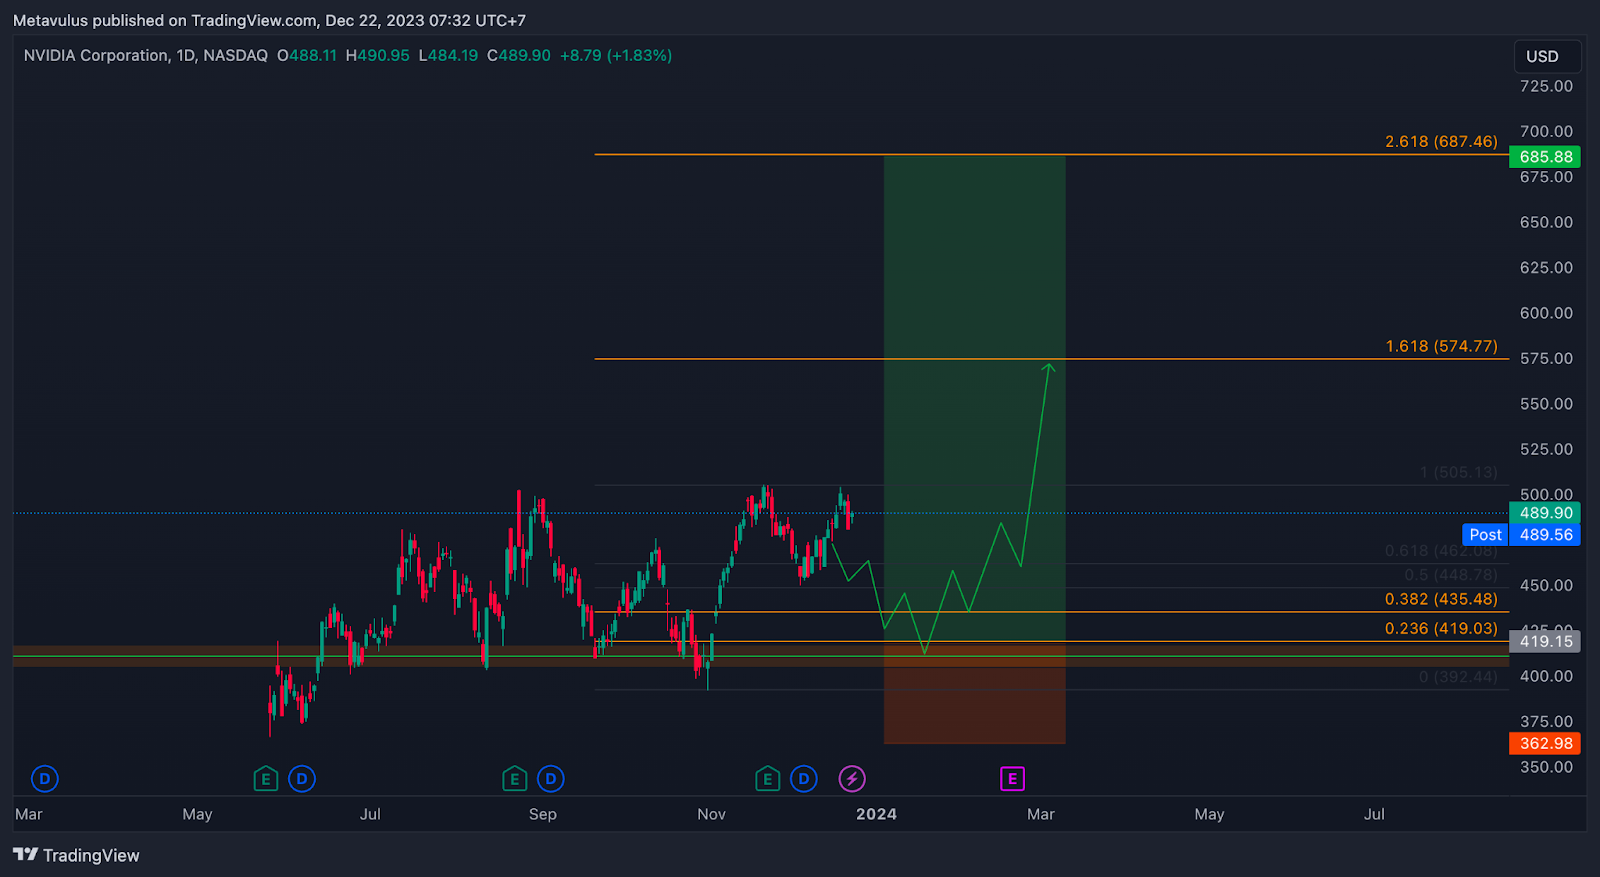Click the NVIDIA Corporation symbol name
Image resolution: width=1600 pixels, height=877 pixels.
point(96,56)
